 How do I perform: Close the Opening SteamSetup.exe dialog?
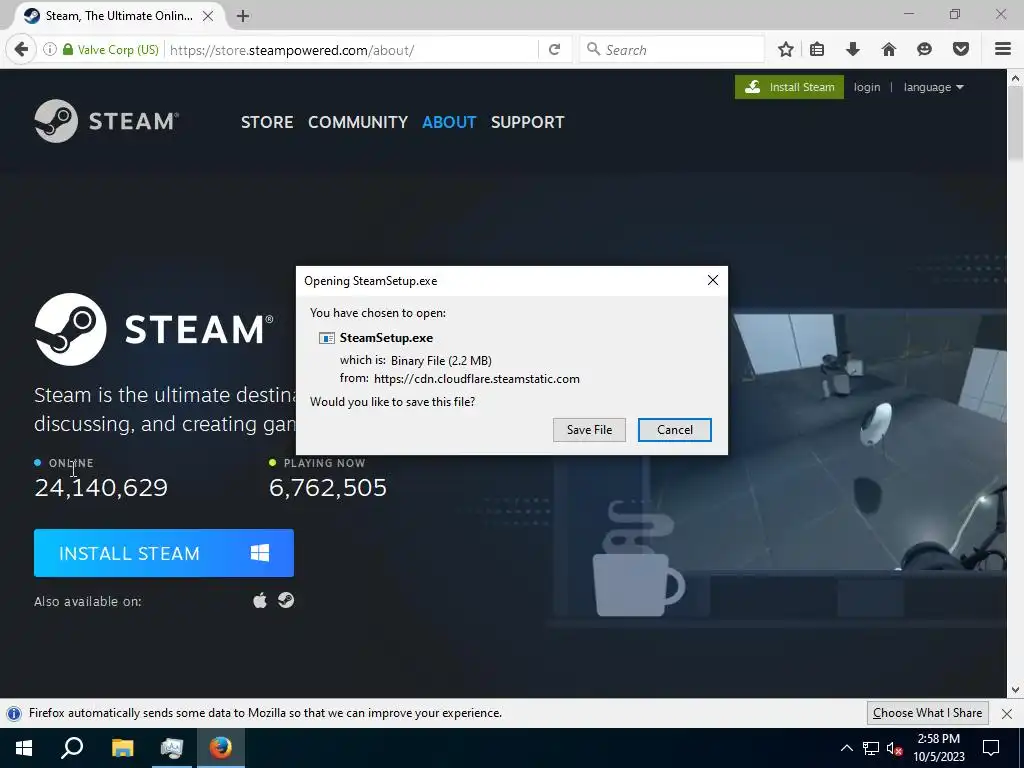712,280
